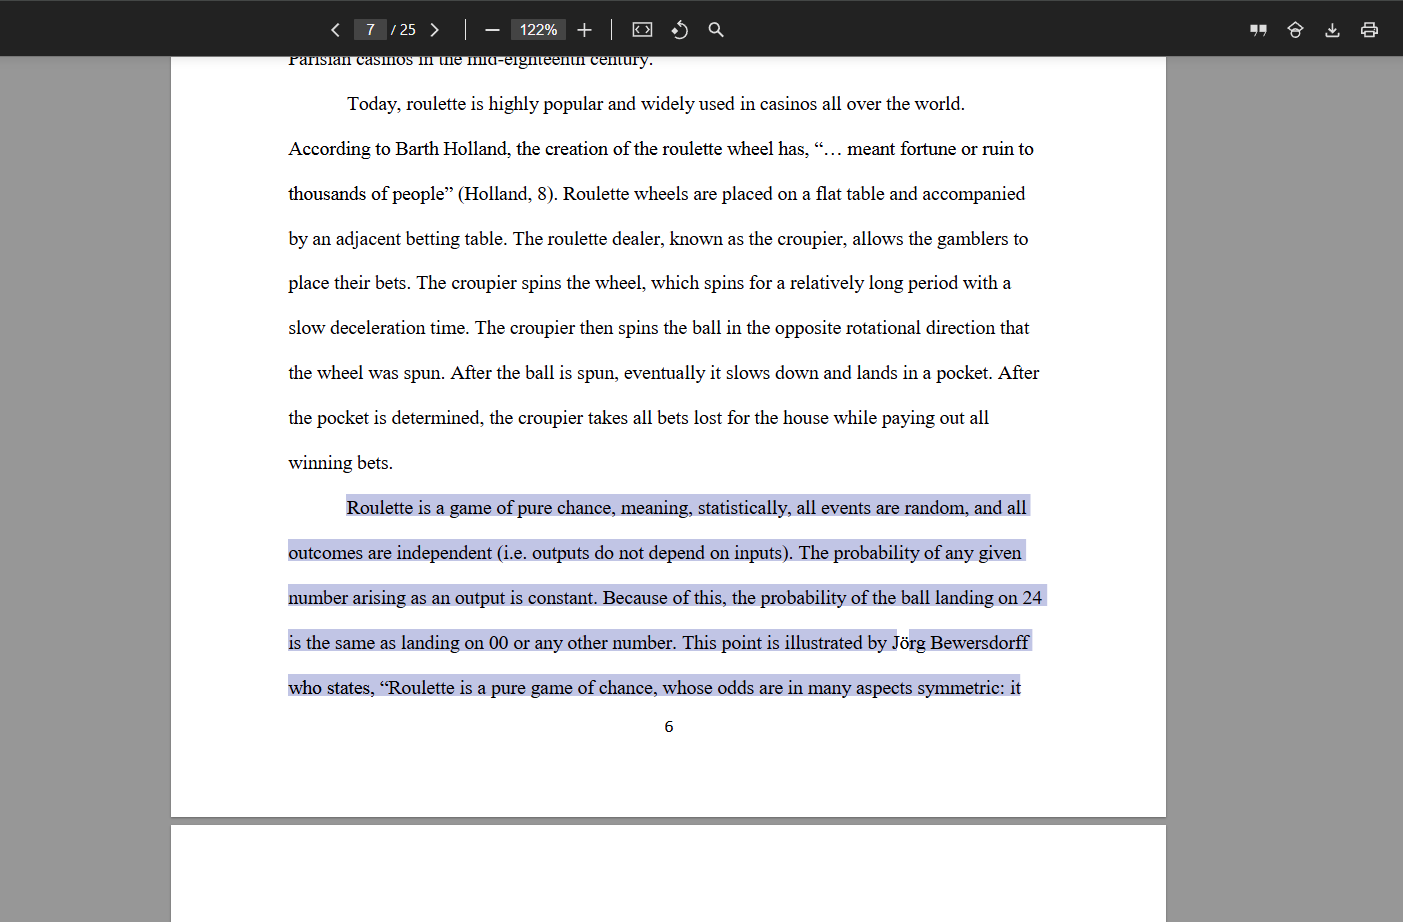This screenshot has width=1403, height=922.
Task: Click the citation '(Holland, 8)'
Action: (506, 194)
